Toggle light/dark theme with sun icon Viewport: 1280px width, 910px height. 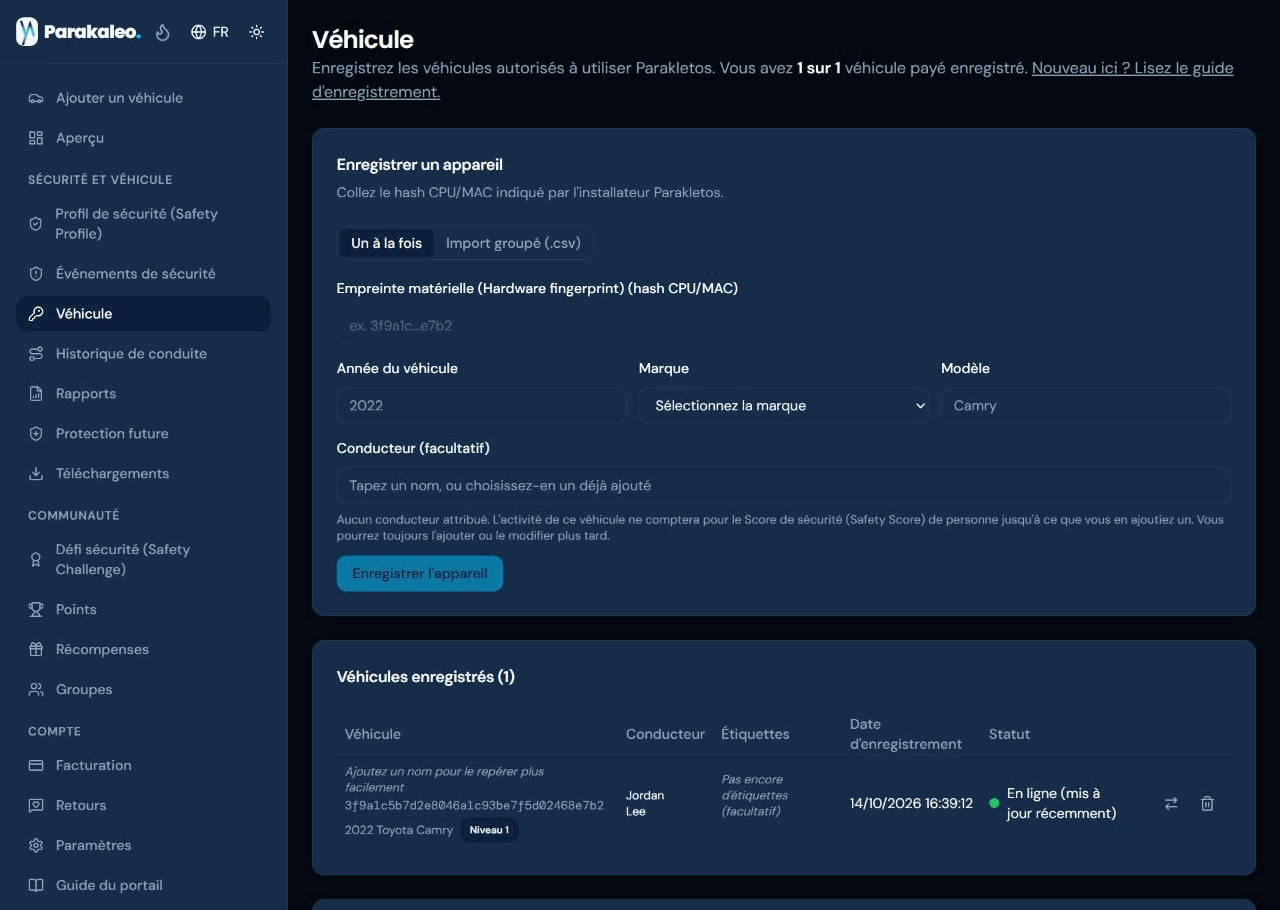[x=257, y=32]
